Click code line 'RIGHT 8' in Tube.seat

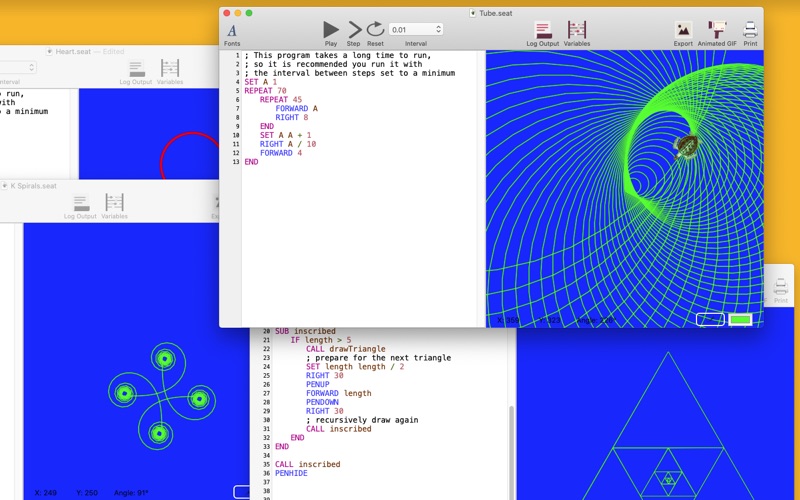coord(291,117)
